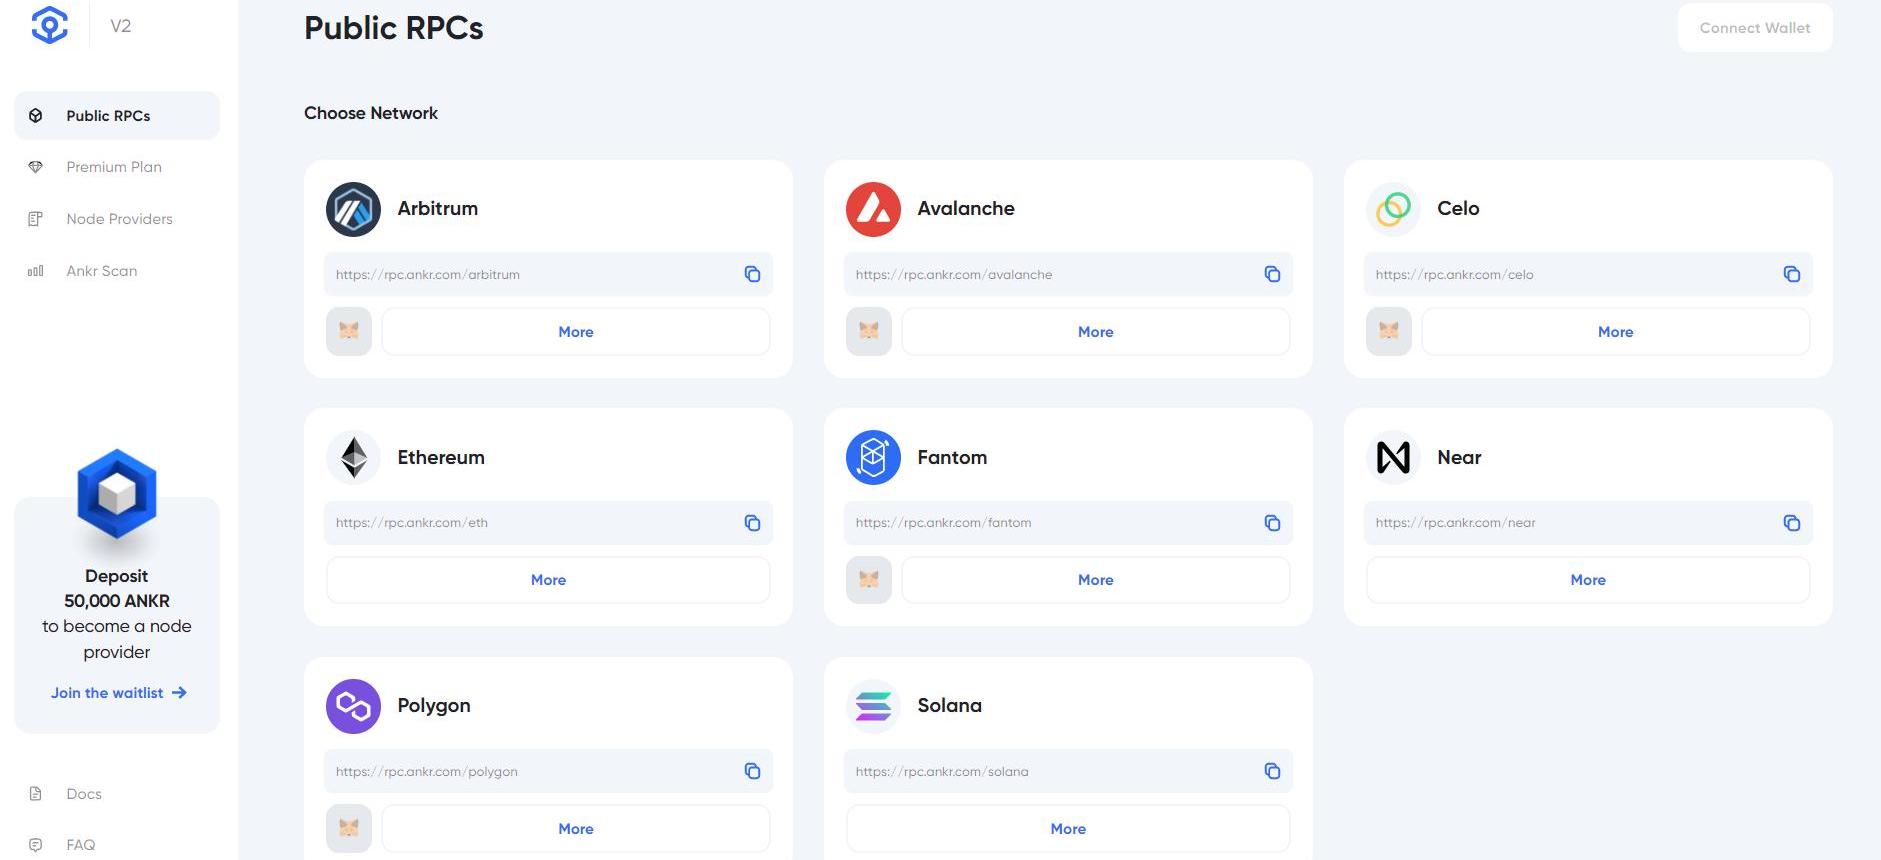Click the V2 version label
The height and width of the screenshot is (860, 1881).
click(120, 26)
